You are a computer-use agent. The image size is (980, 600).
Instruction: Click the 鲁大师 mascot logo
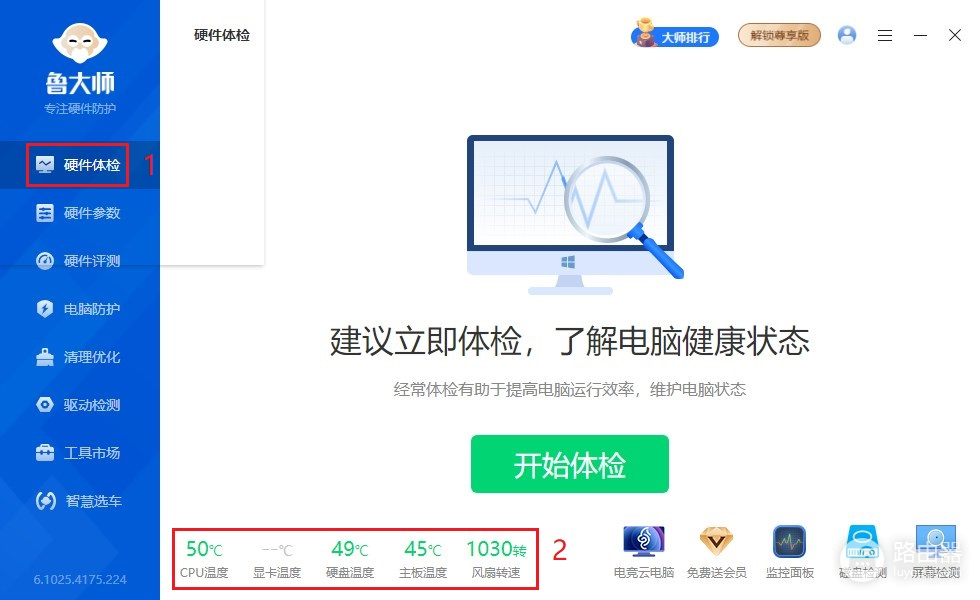pyautogui.click(x=80, y=43)
